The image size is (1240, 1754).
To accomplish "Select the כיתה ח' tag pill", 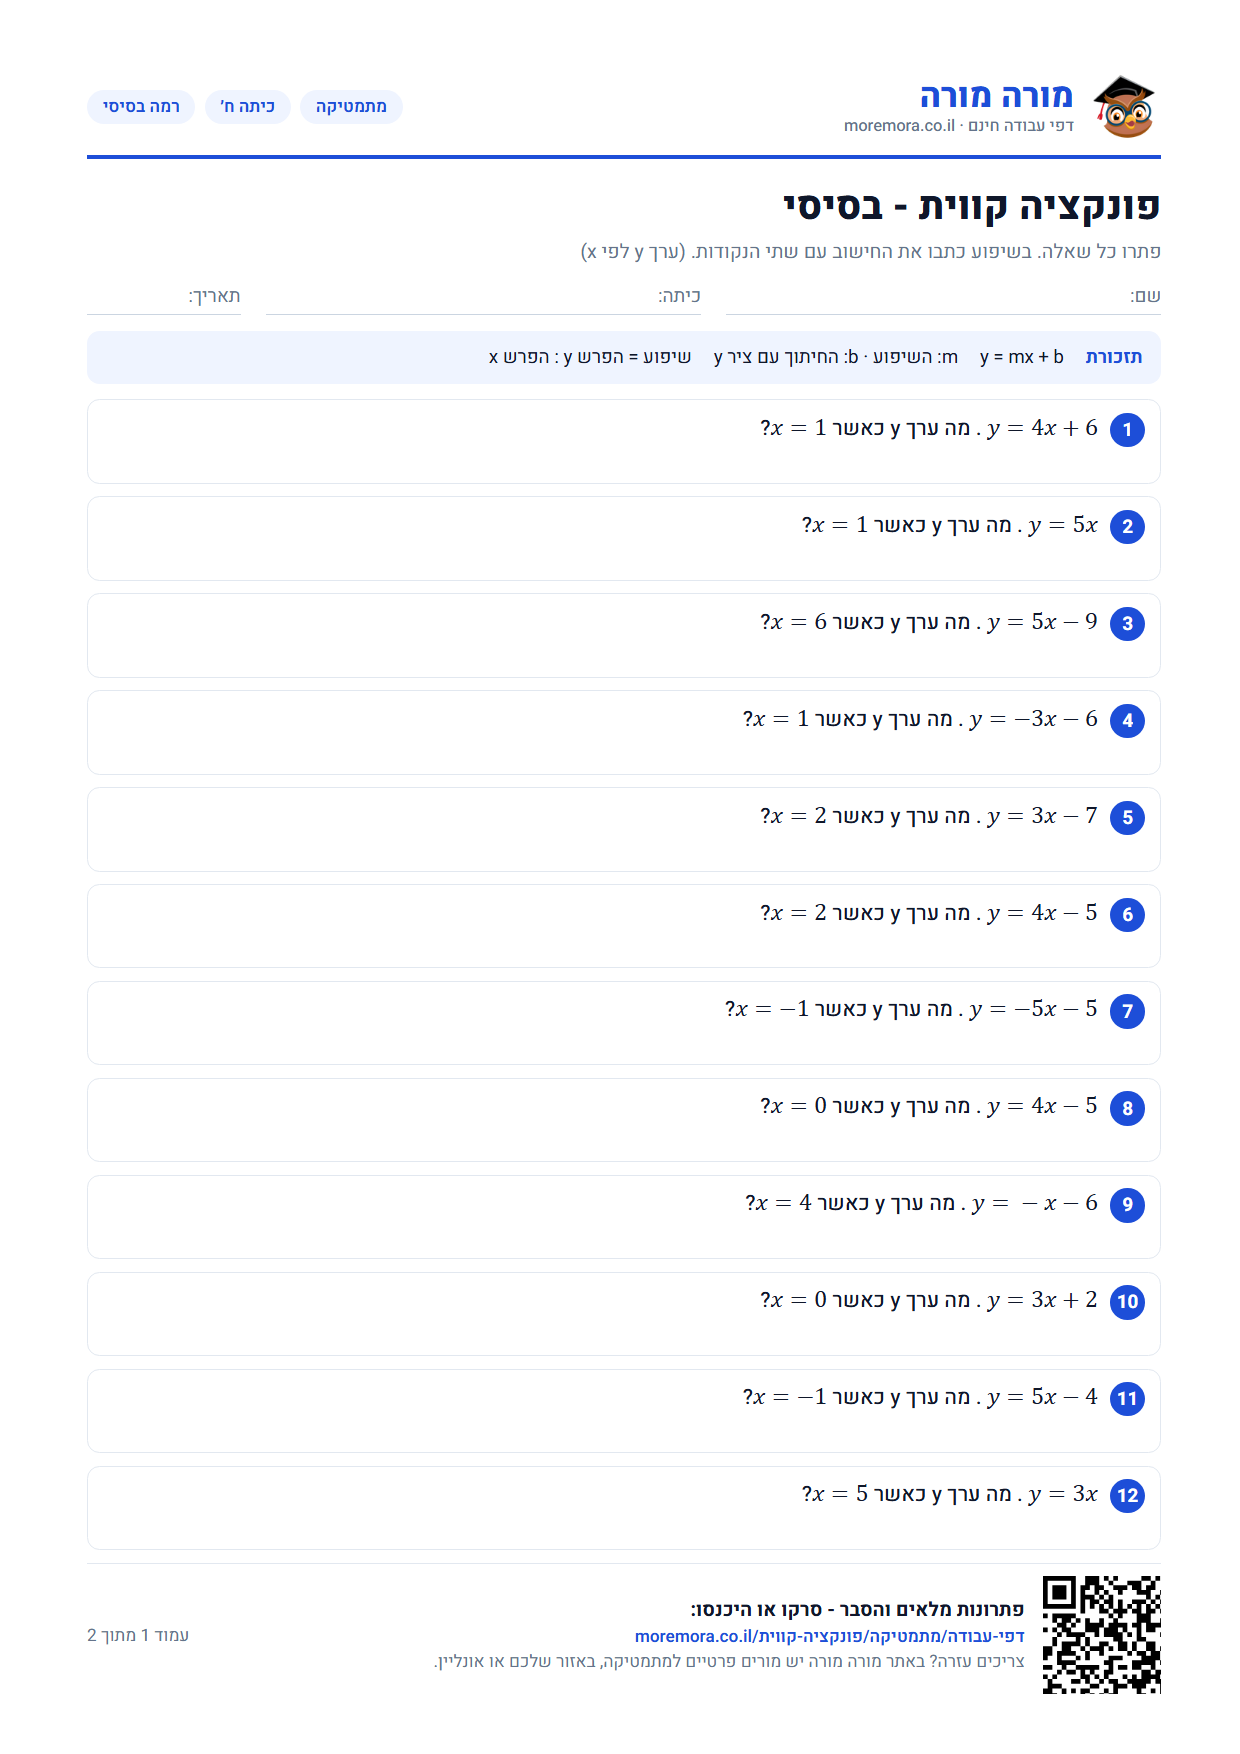I will (248, 107).
